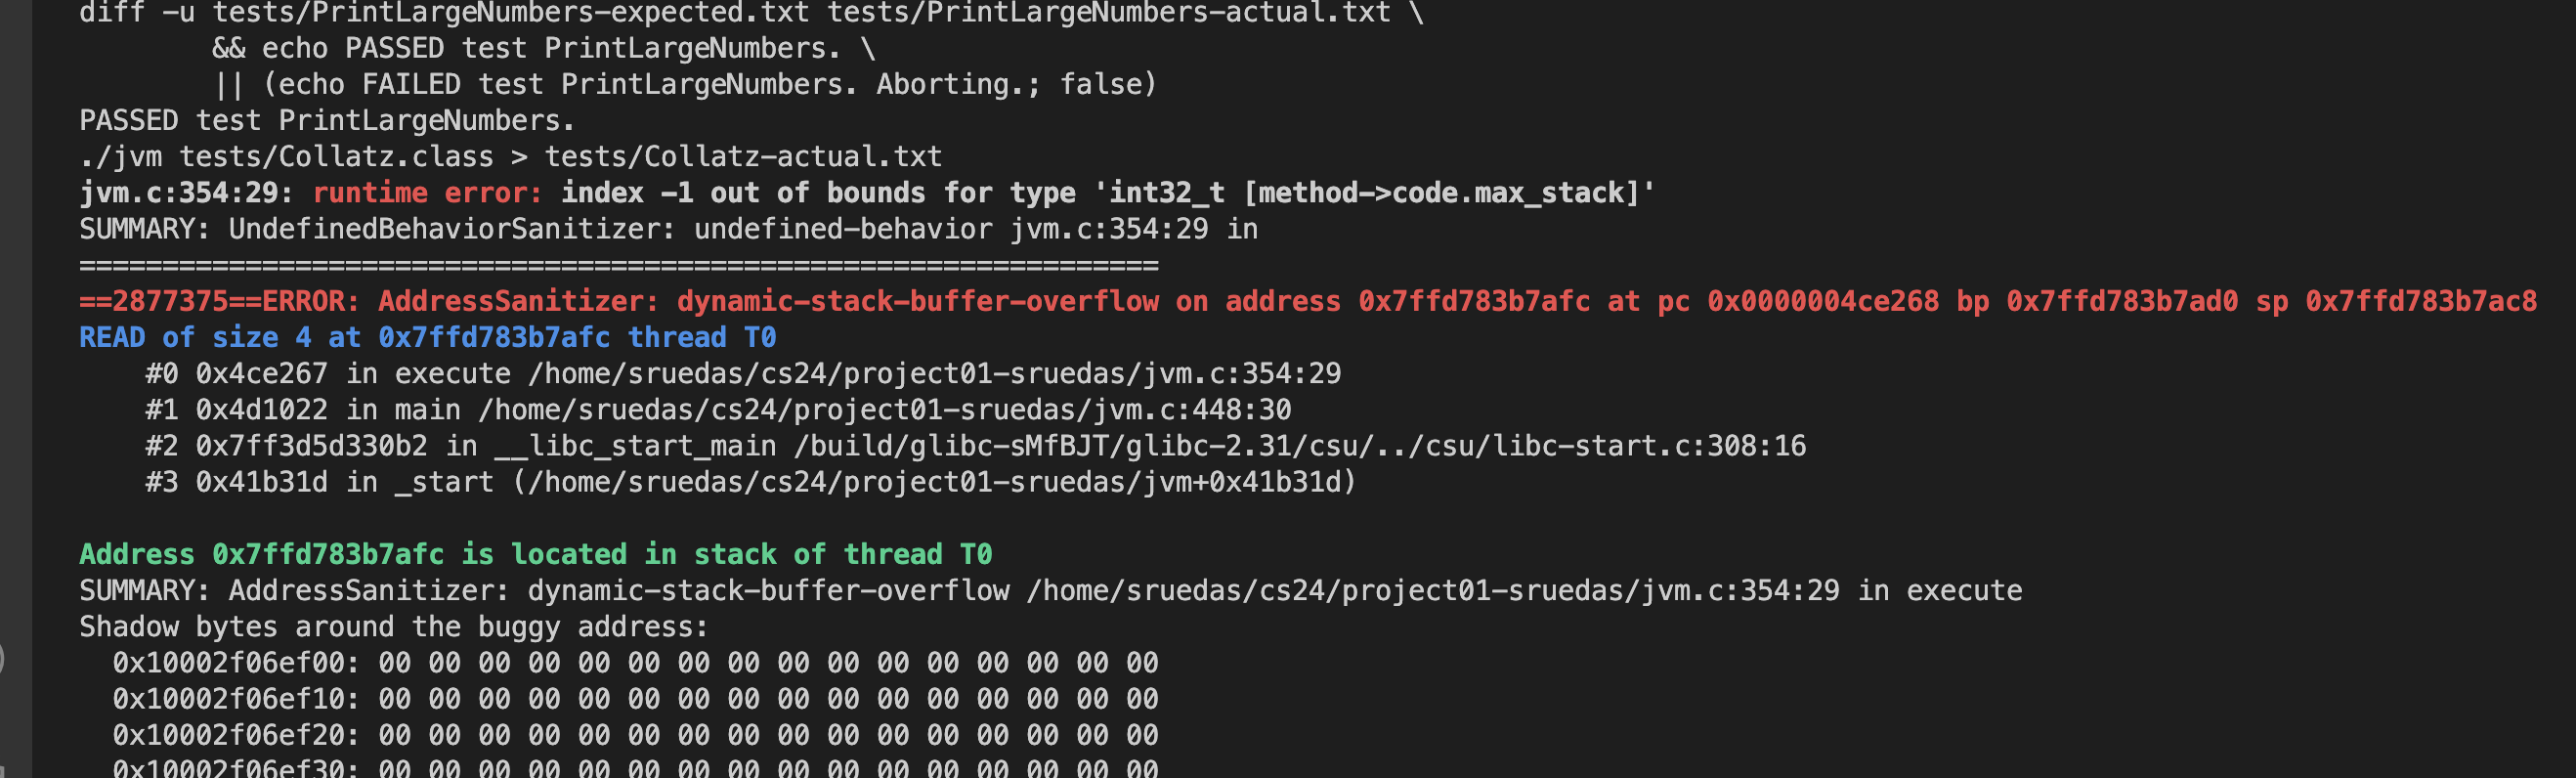Open the tests/Collatz.class file path
The width and height of the screenshot is (2576, 778).
[x=336, y=157]
